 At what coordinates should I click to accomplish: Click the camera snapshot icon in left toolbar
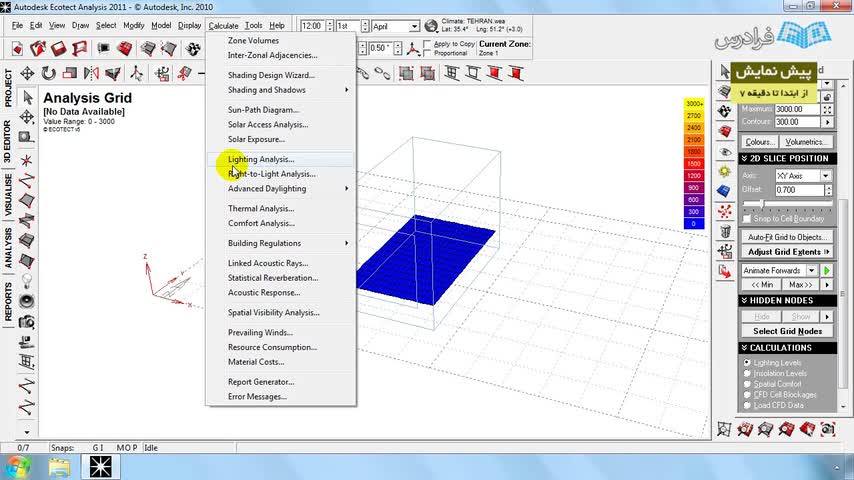tap(27, 322)
